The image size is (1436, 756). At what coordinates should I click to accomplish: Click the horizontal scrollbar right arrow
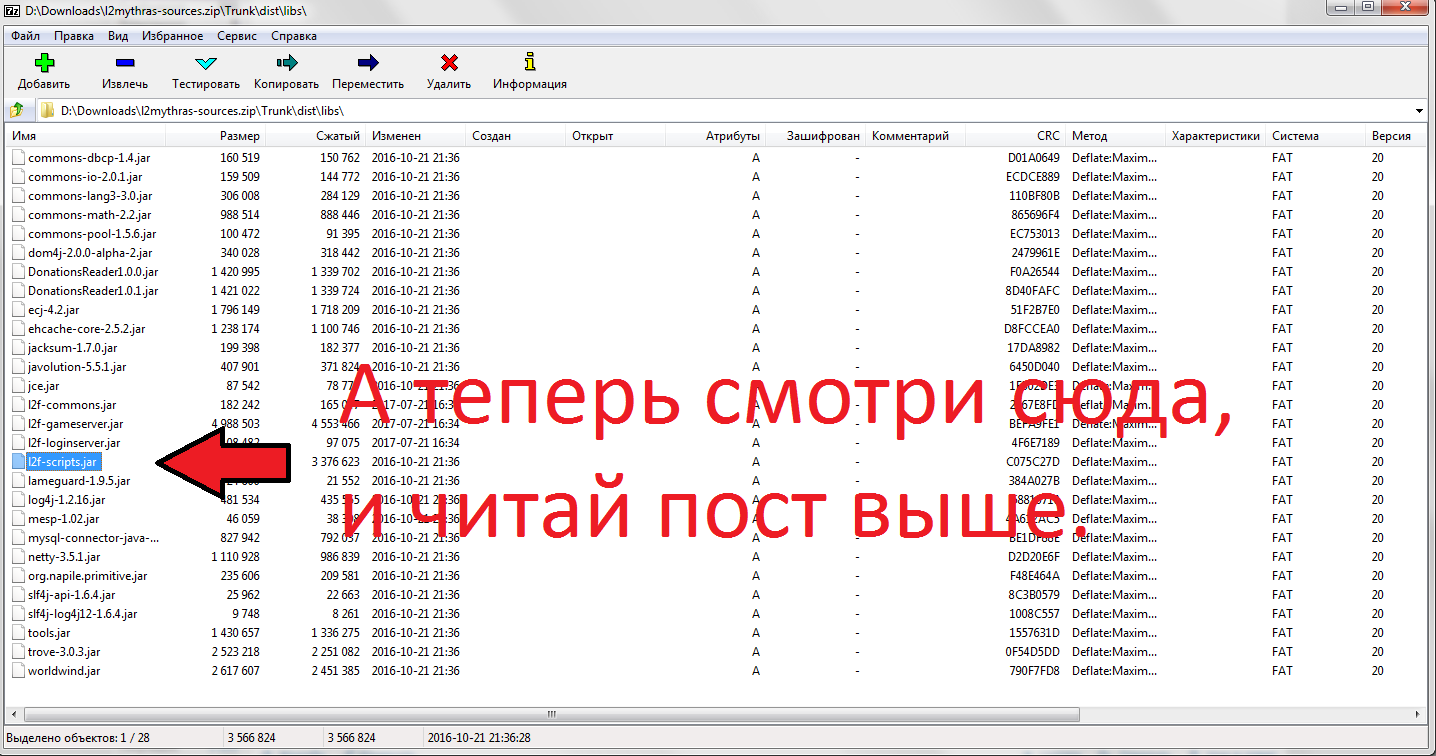tap(1420, 715)
